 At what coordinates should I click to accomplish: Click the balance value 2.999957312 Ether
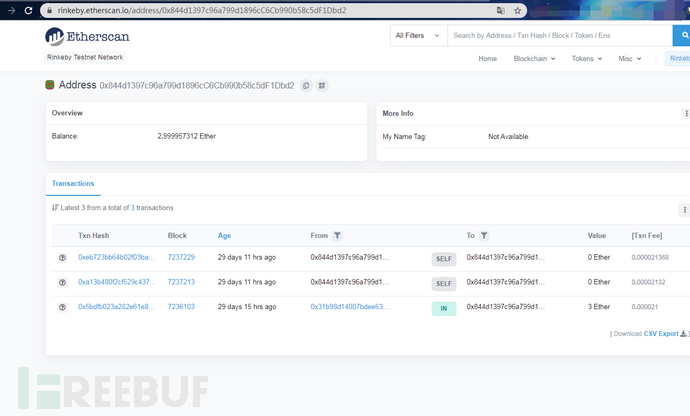point(187,136)
